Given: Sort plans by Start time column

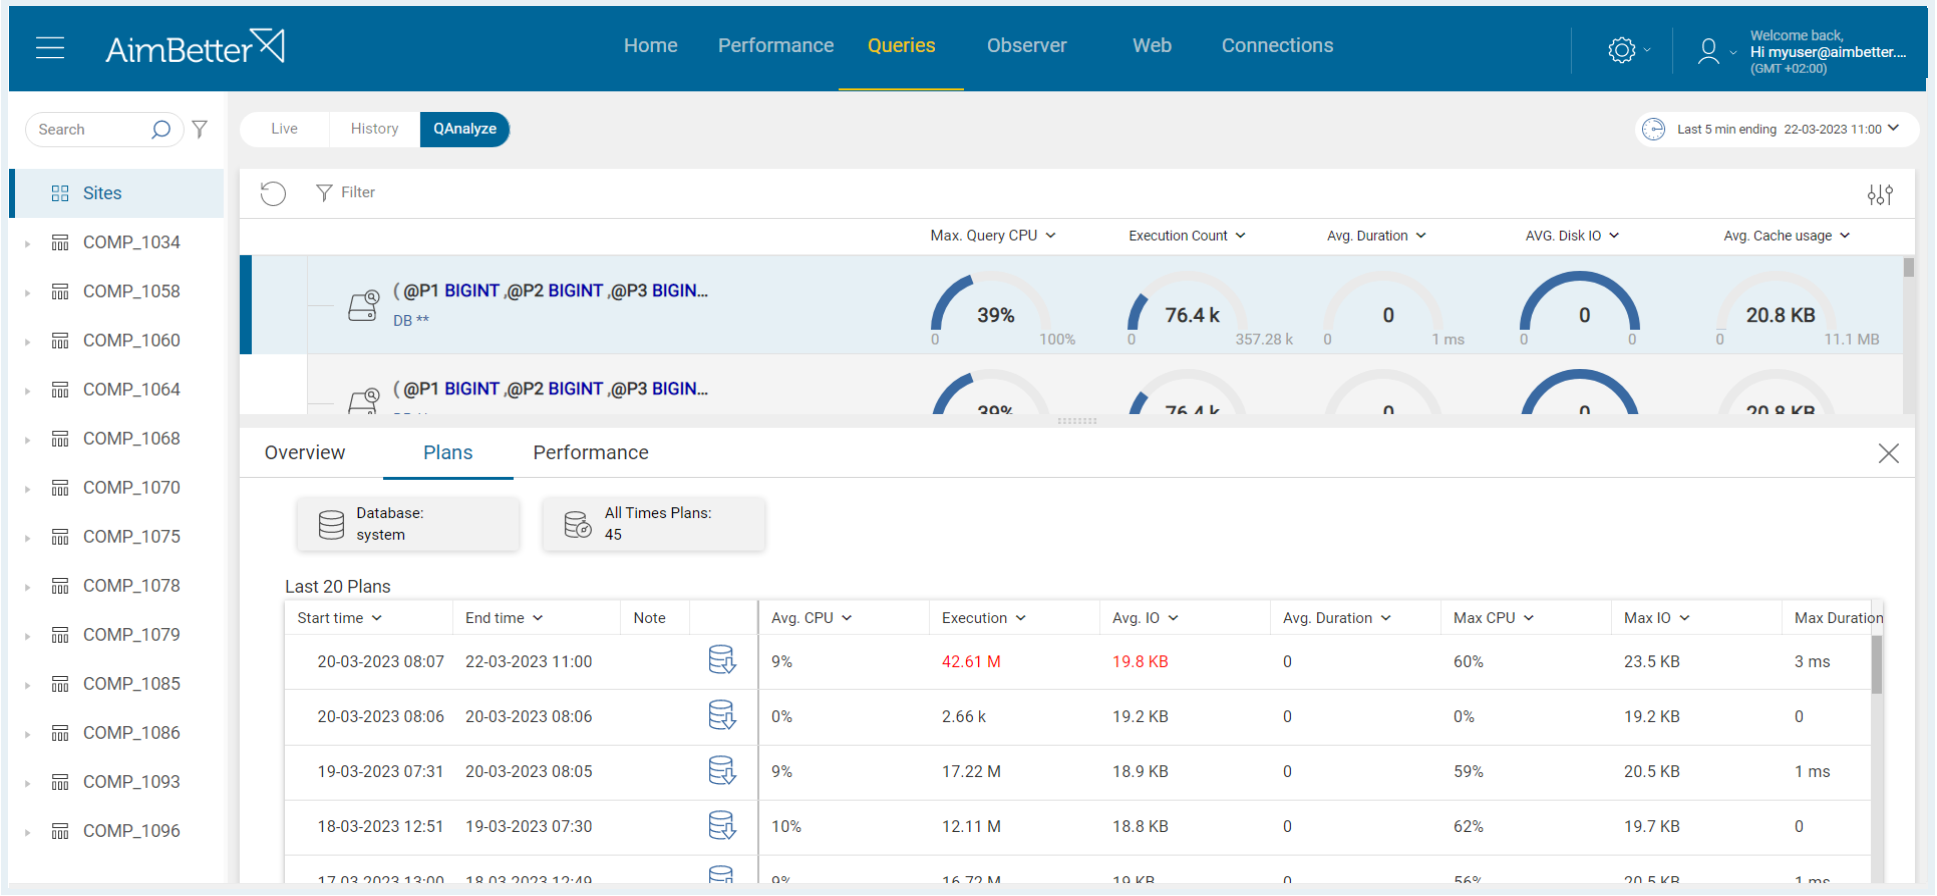Looking at the screenshot, I should 340,618.
